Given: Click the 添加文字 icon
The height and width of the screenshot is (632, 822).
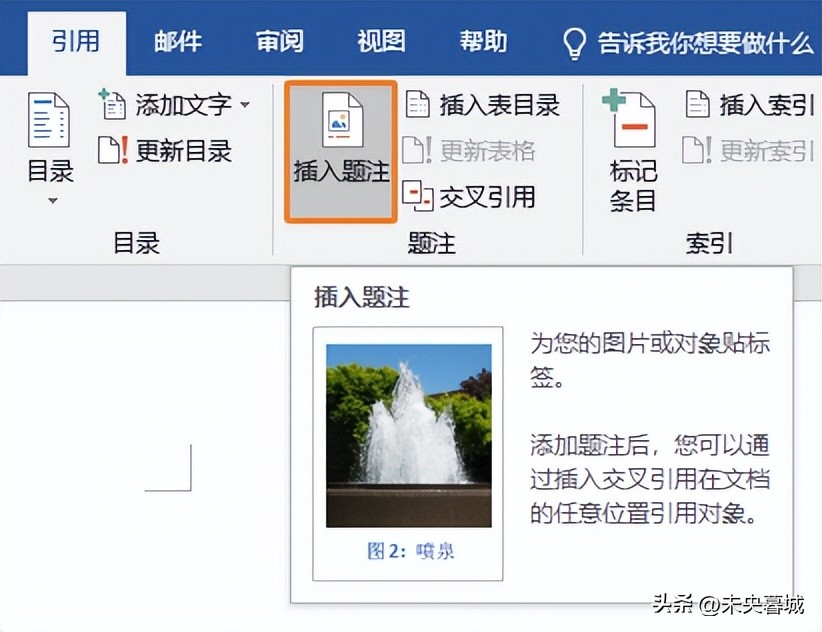Looking at the screenshot, I should point(112,104).
